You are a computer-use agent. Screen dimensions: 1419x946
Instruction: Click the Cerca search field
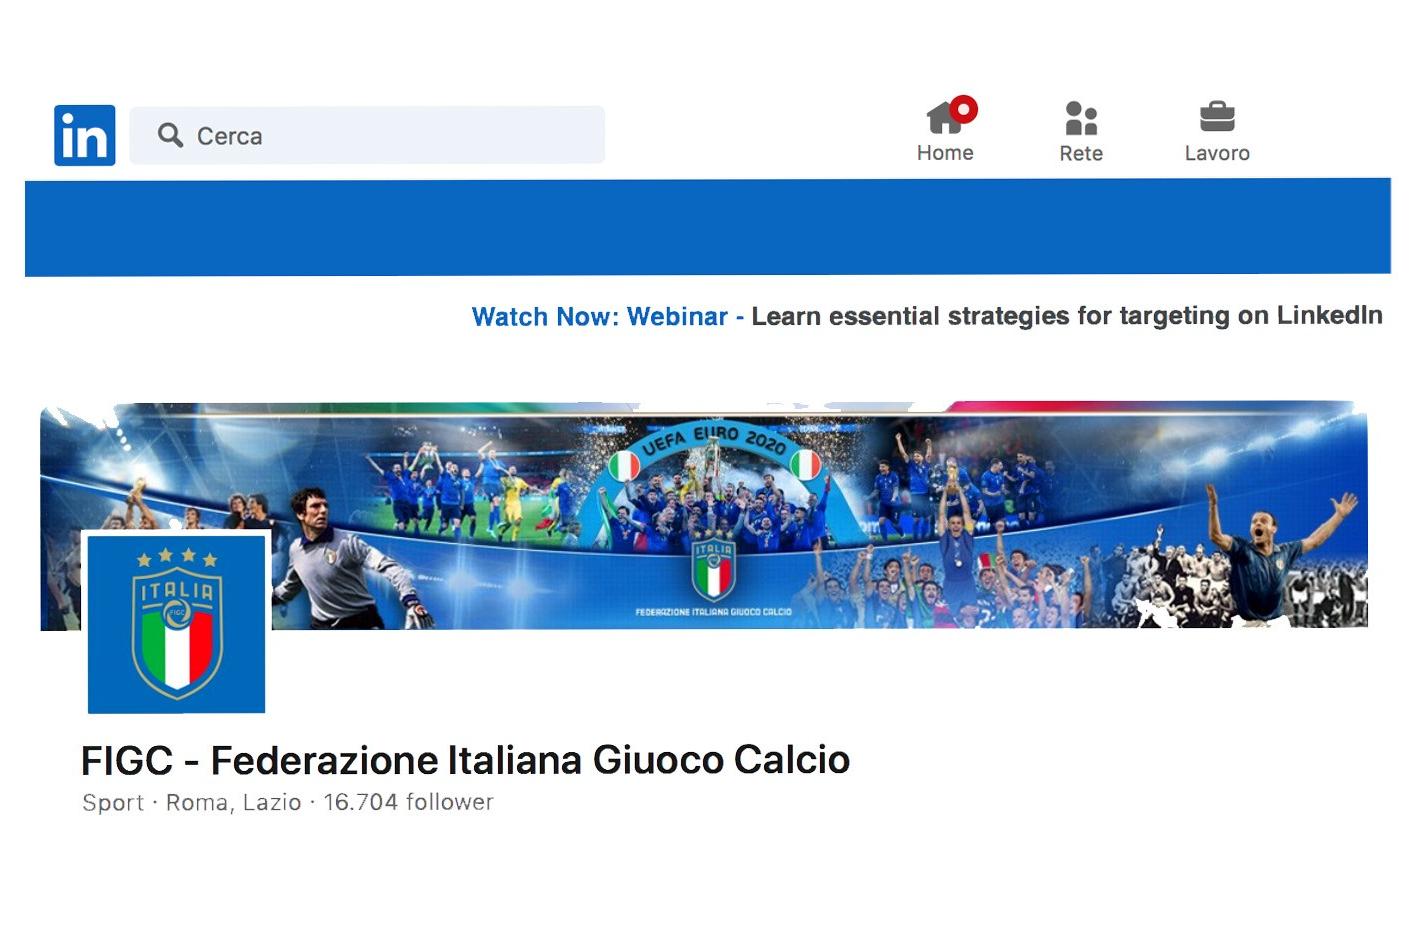[x=367, y=135]
